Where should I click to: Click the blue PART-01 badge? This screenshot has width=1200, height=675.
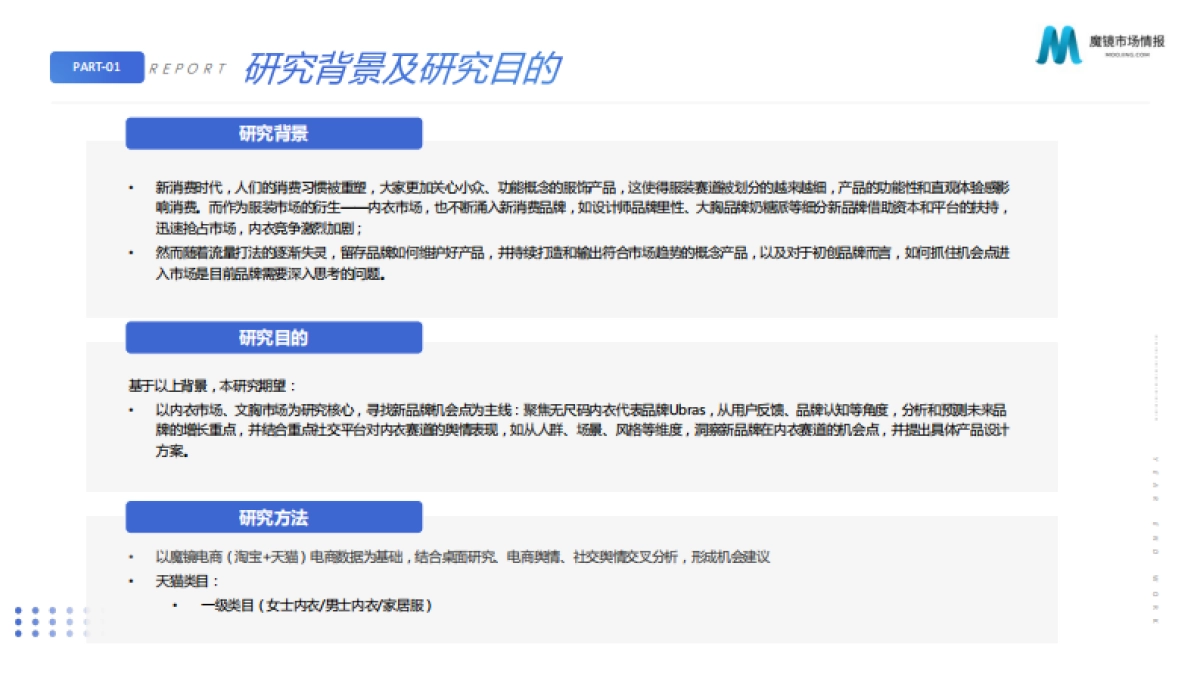click(x=97, y=67)
